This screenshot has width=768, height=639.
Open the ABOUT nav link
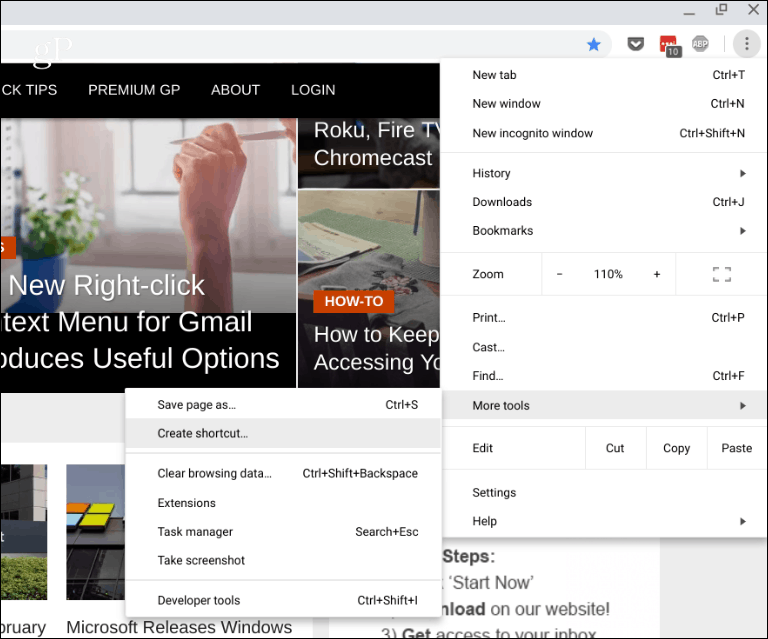pos(236,90)
